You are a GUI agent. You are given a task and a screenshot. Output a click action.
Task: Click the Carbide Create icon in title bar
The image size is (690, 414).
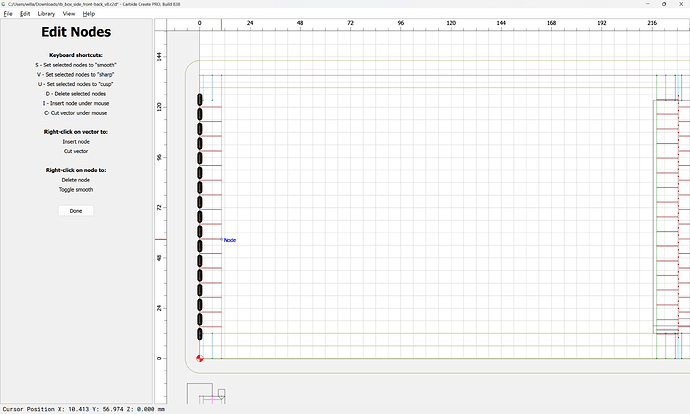coord(4,4)
